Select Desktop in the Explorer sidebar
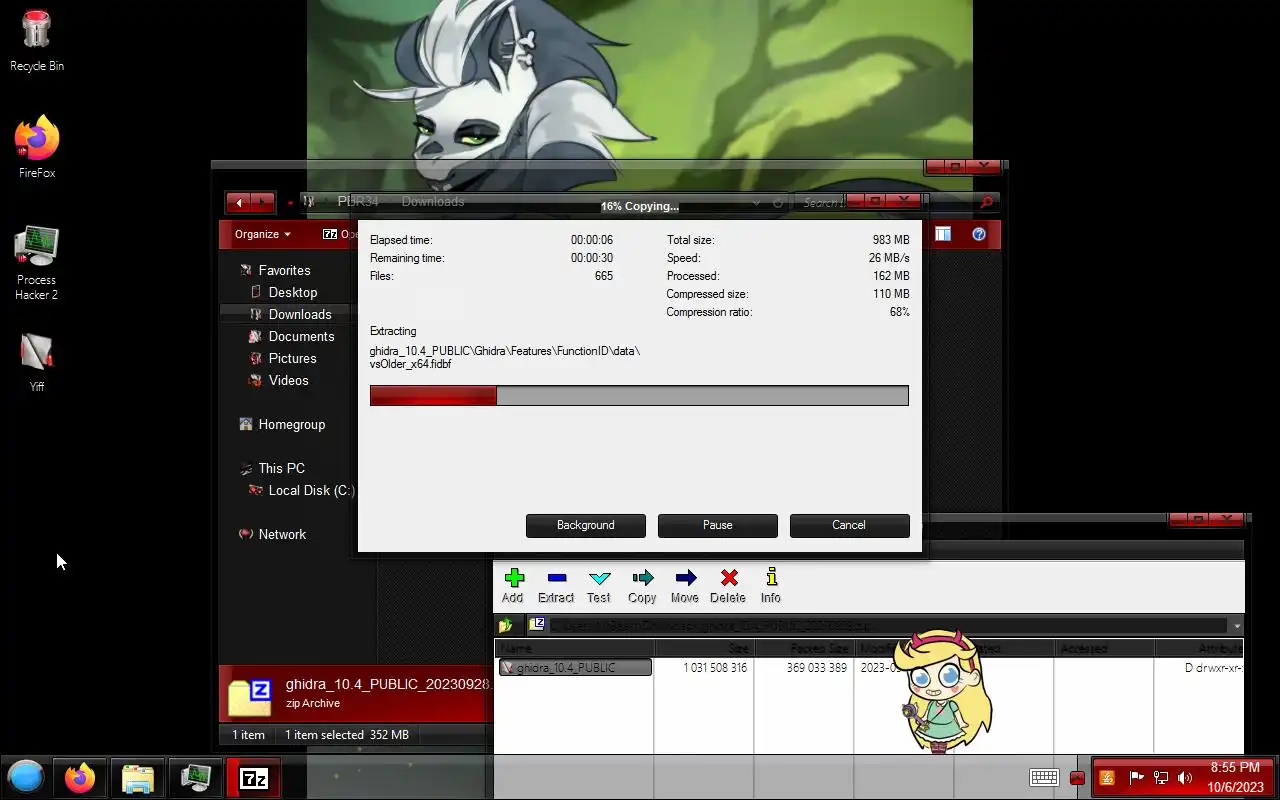Viewport: 1280px width, 800px height. (292, 292)
